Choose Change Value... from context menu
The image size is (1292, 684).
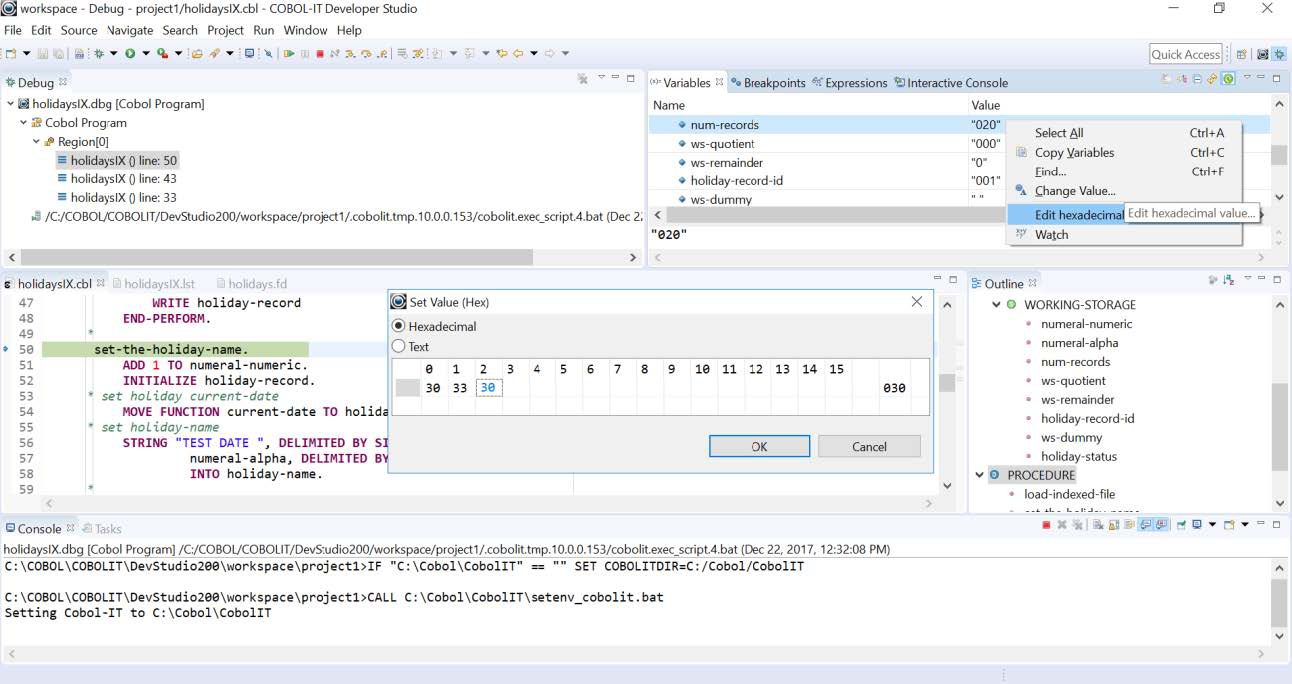(1074, 191)
